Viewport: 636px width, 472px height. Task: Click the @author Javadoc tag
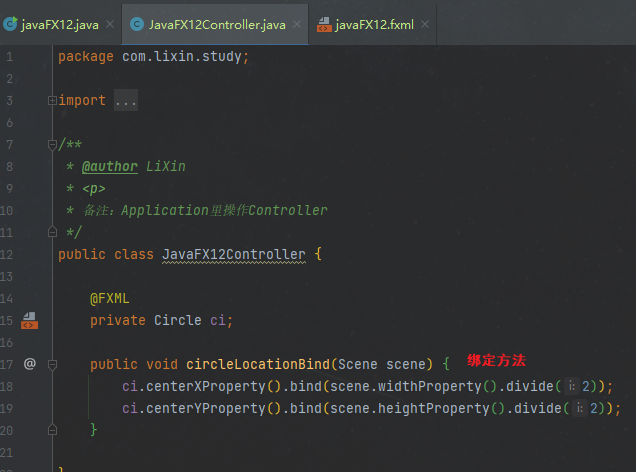click(110, 166)
